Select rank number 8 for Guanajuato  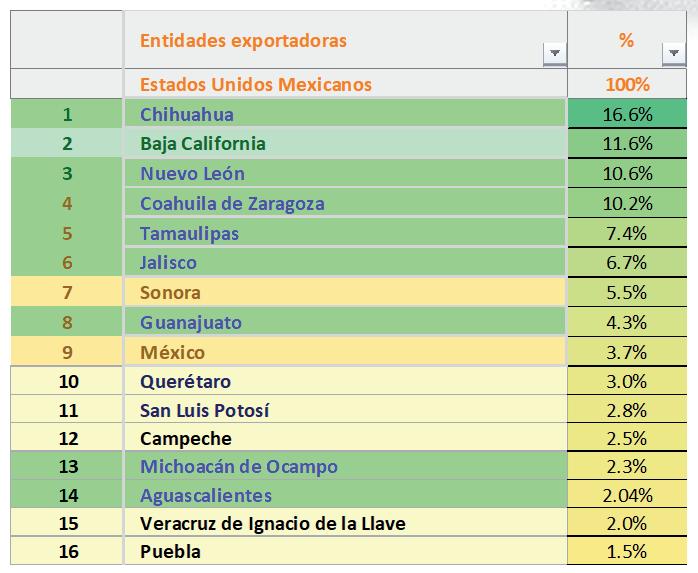(67, 322)
